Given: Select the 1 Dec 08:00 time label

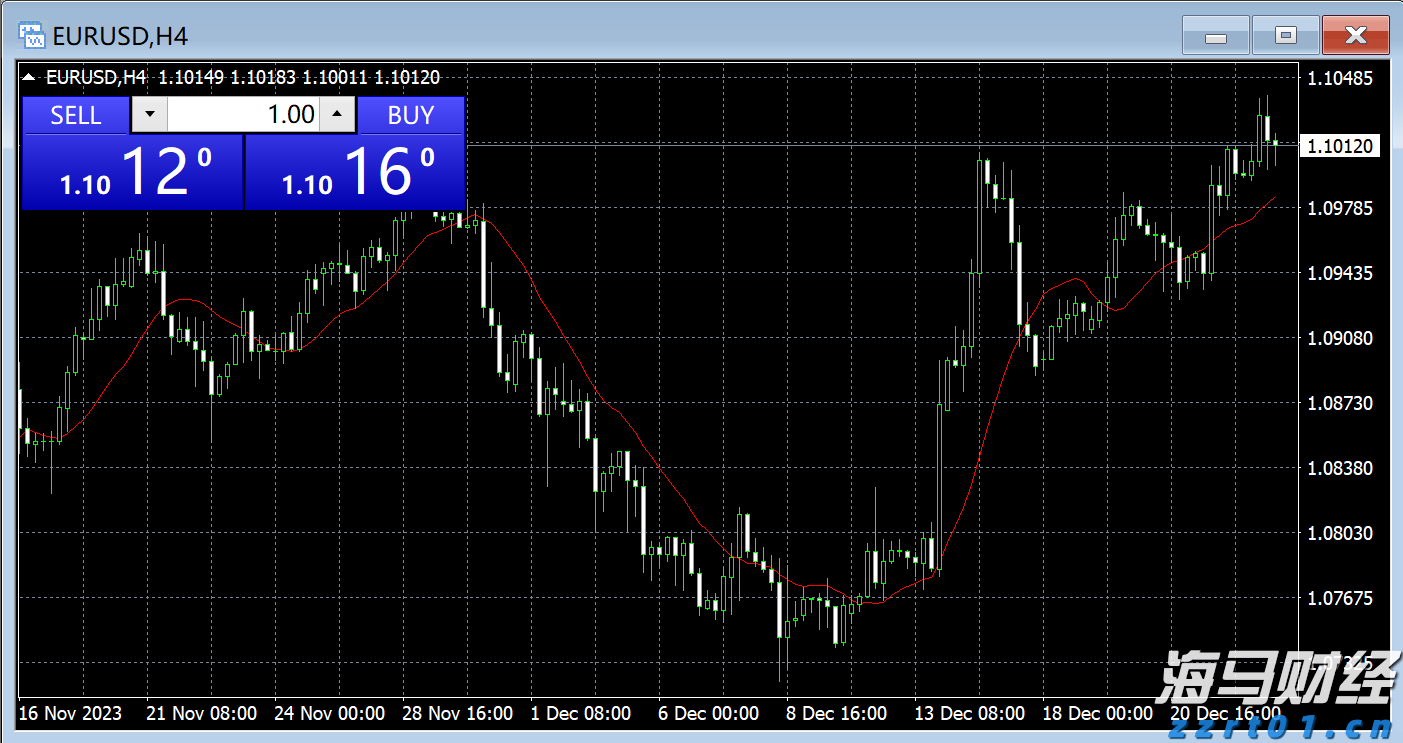Looking at the screenshot, I should [581, 713].
